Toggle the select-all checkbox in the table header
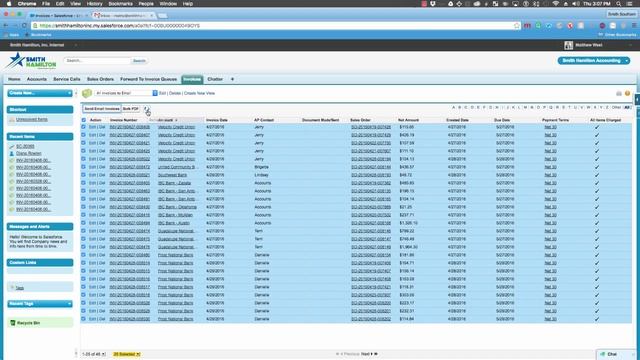Image resolution: width=640 pixels, height=360 pixels. [84, 120]
